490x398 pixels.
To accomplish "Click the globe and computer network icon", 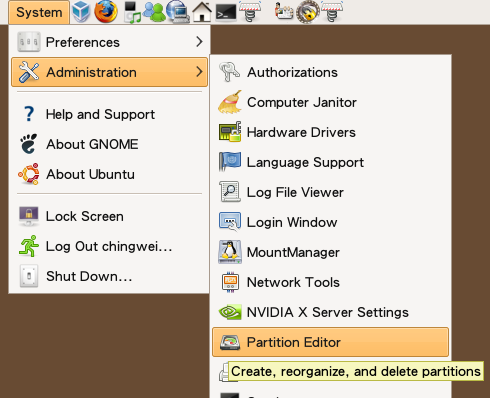I will coord(177,12).
